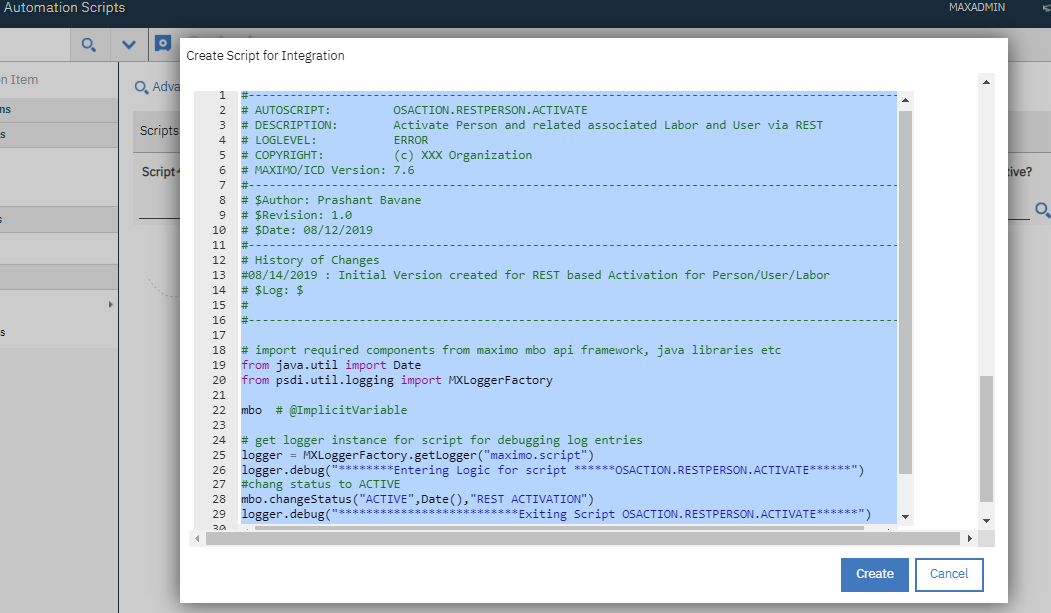Click the toolbar search magnifier icon
The height and width of the screenshot is (613, 1051).
(88, 44)
